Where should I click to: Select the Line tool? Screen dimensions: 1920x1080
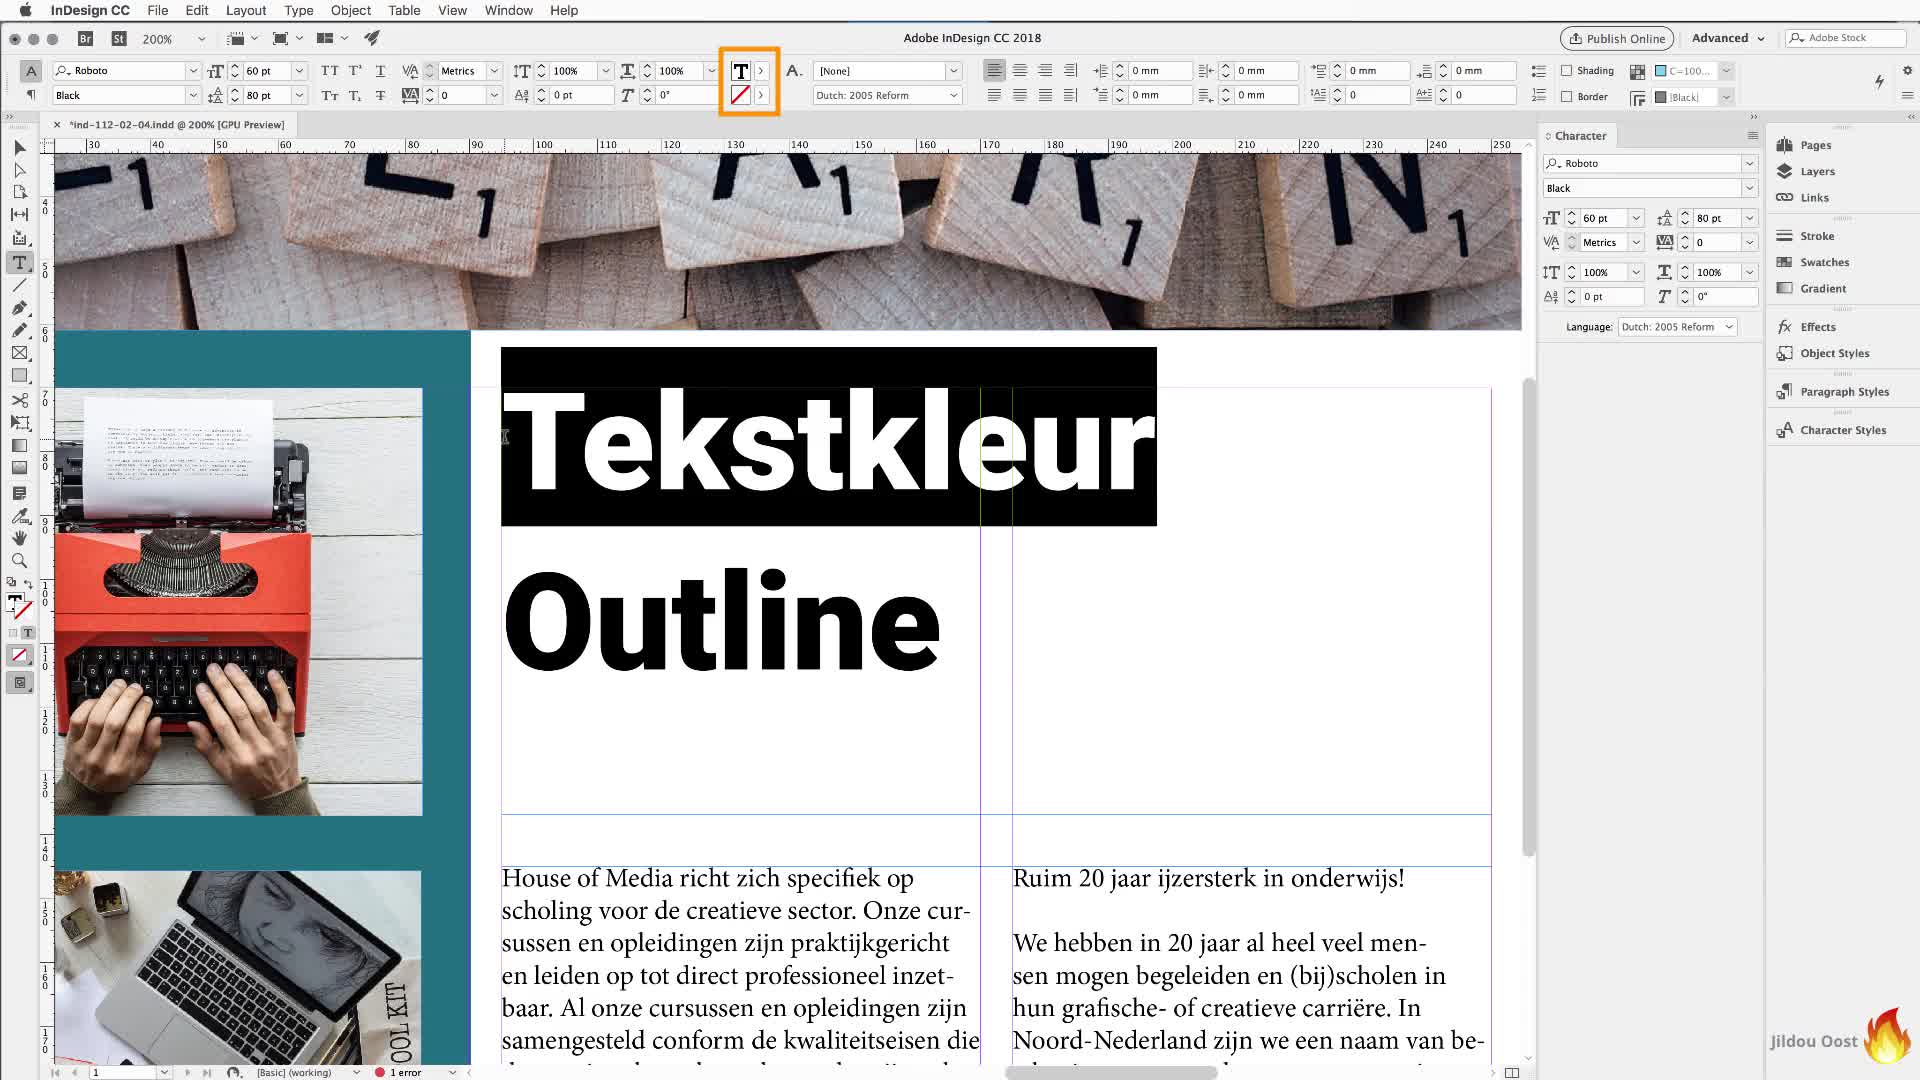tap(19, 285)
